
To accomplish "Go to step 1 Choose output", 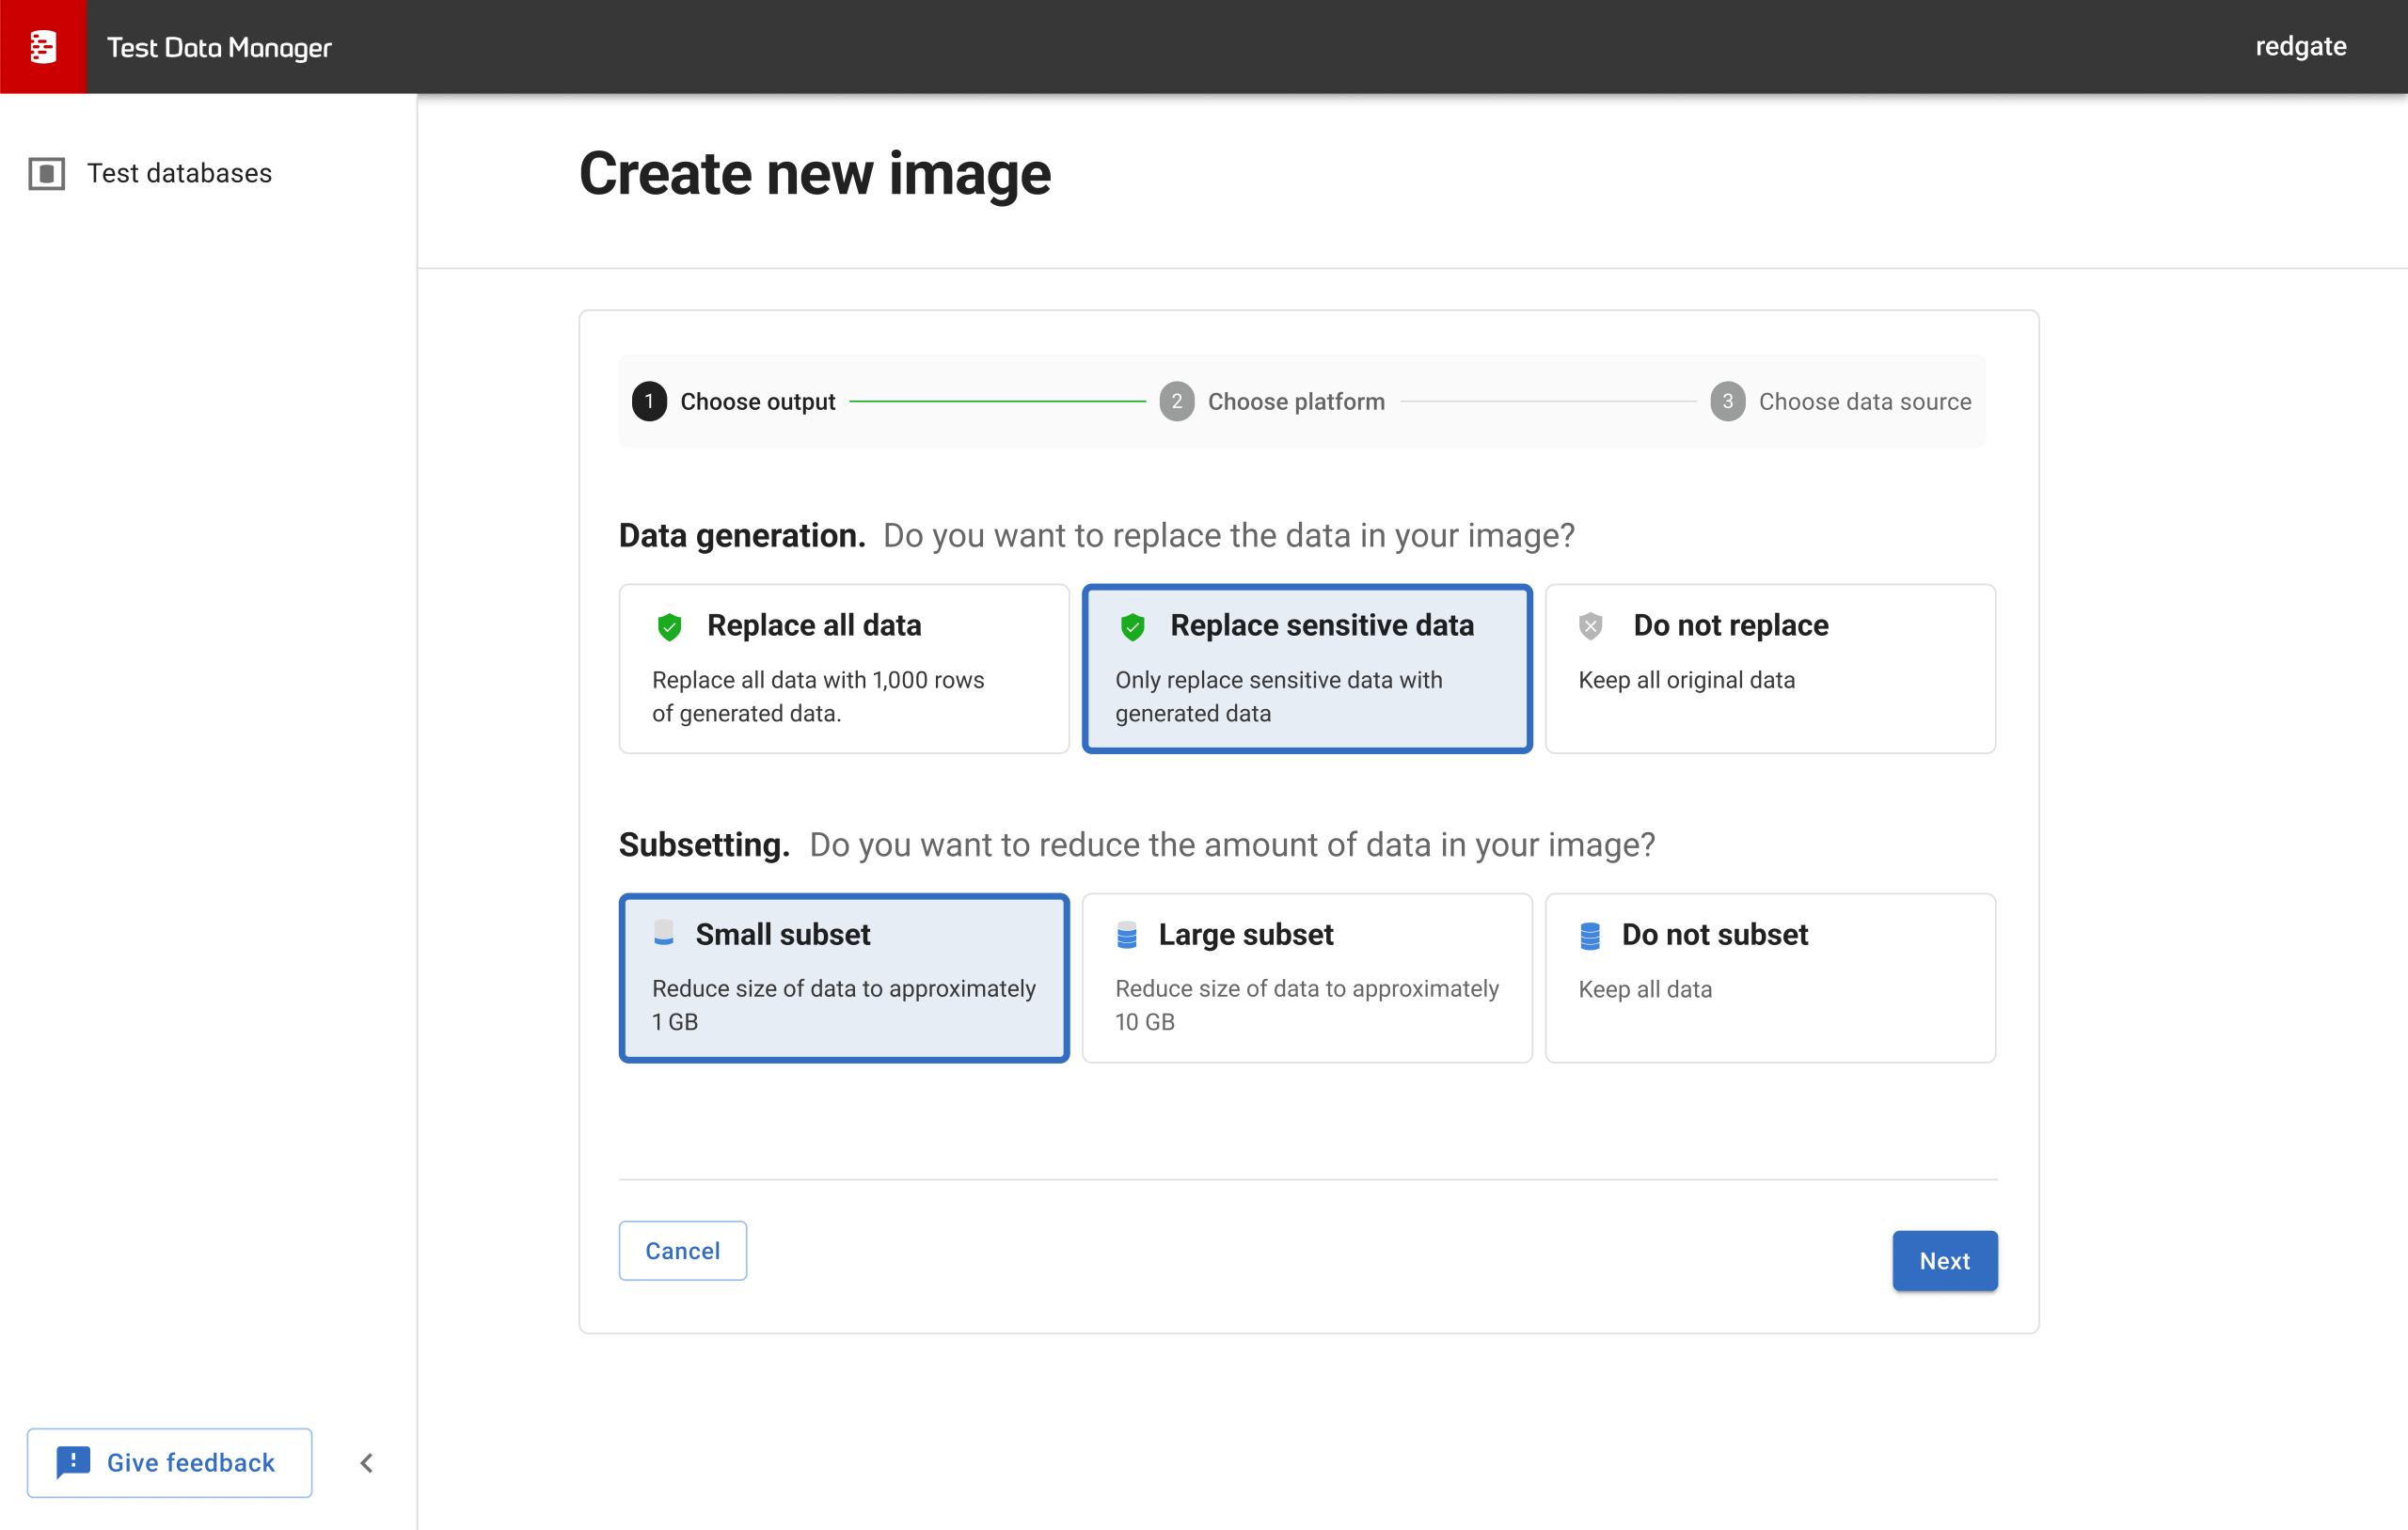I will (733, 401).
